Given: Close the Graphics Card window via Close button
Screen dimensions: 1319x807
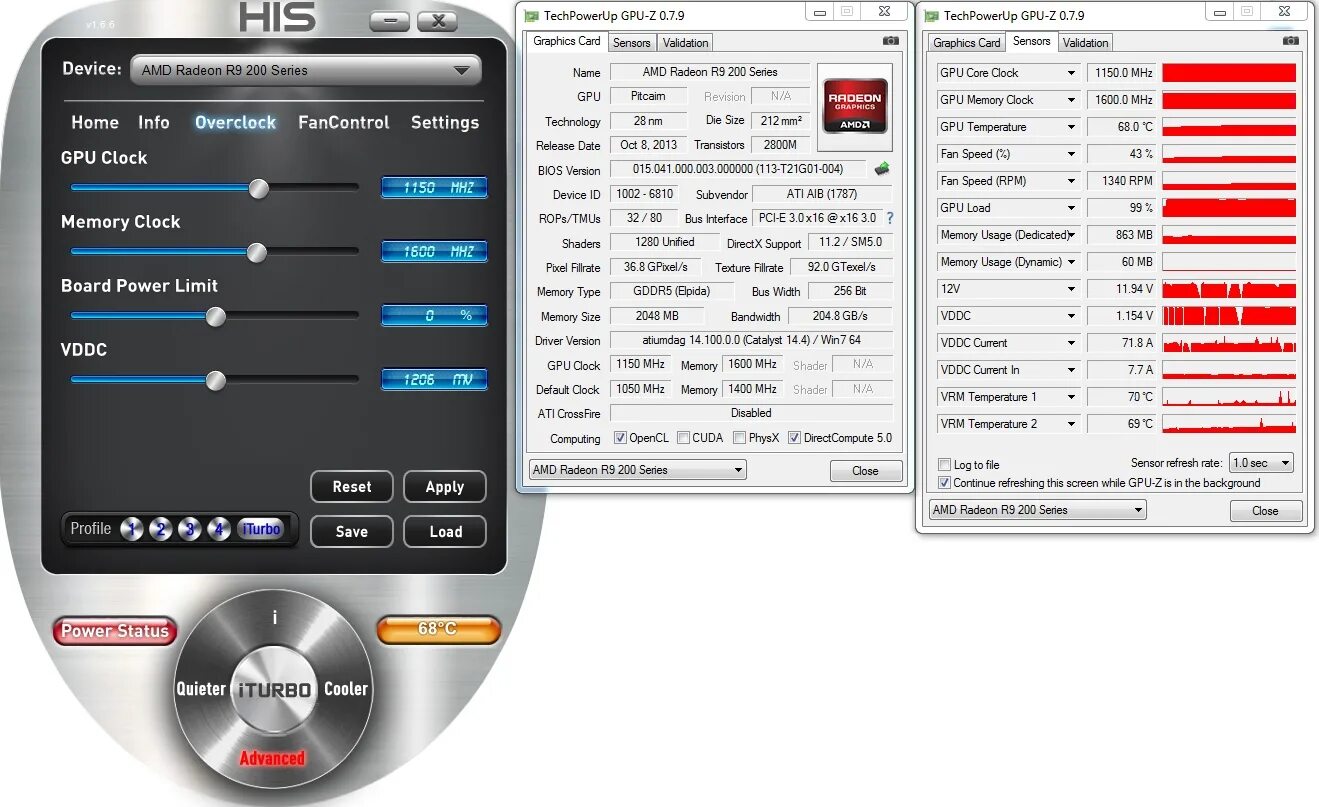Looking at the screenshot, I should coord(866,471).
